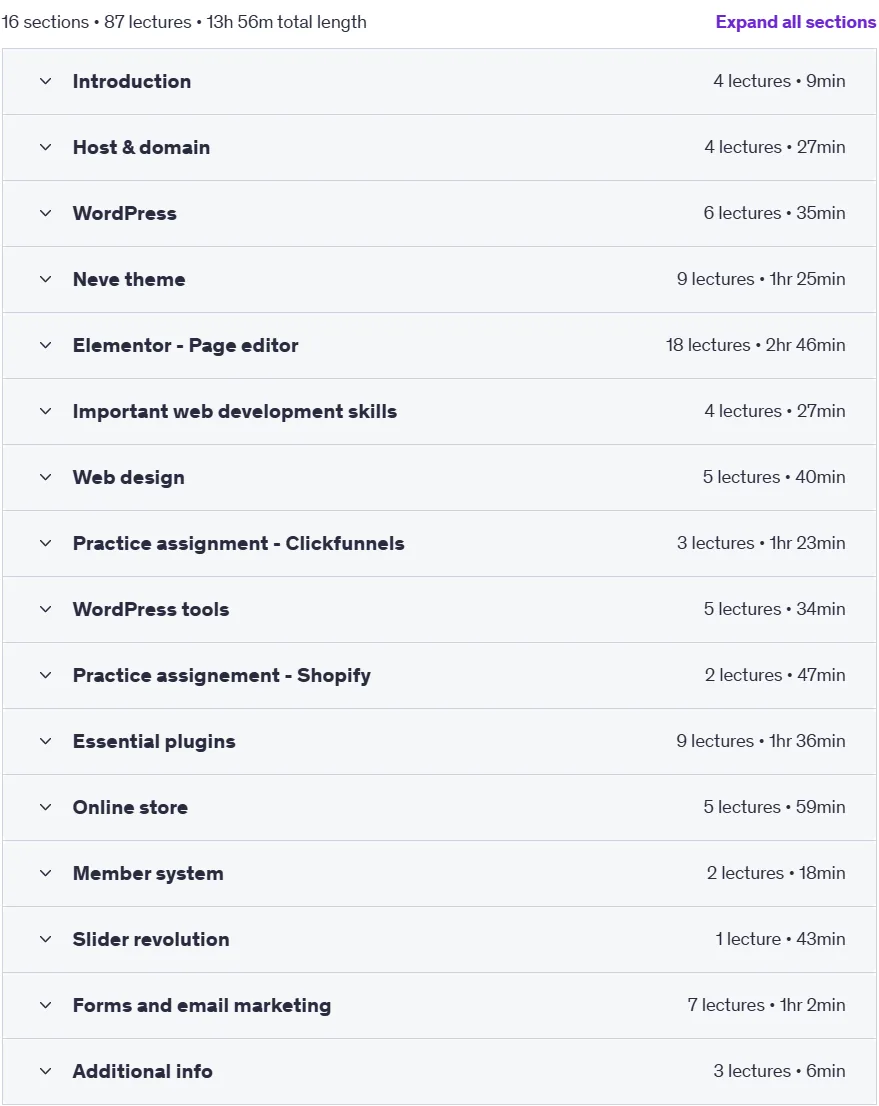This screenshot has height=1106, width=879.
Task: Click the 3 lectures • 1hr 23min label
Action: [761, 543]
